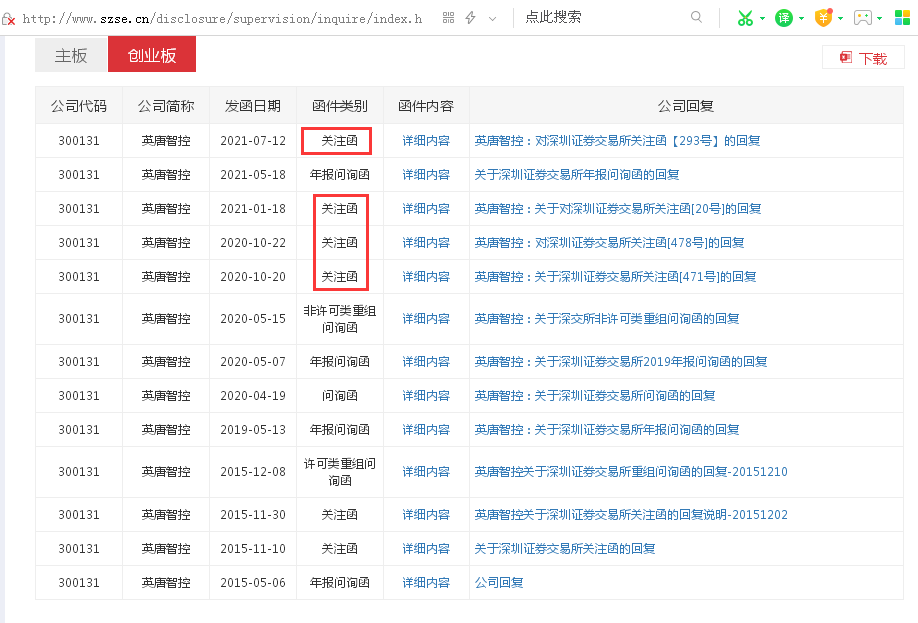Open reply to 关注函[20号]

coord(618,208)
